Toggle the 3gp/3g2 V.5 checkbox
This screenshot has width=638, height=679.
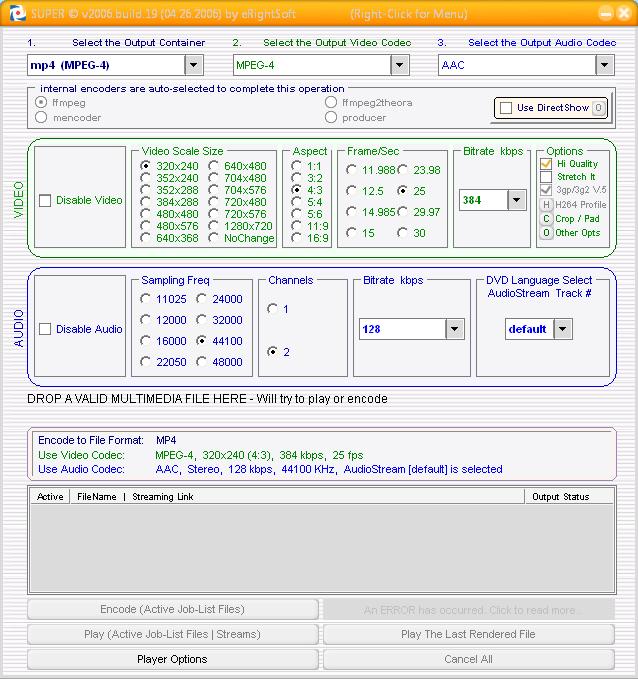click(546, 190)
